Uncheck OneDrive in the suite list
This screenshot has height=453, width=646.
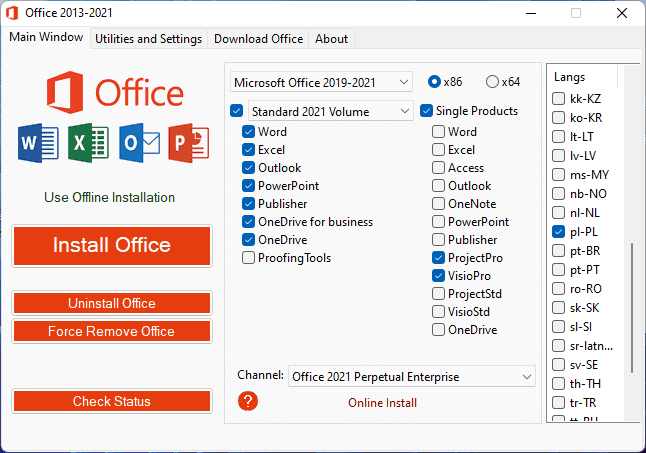point(248,240)
